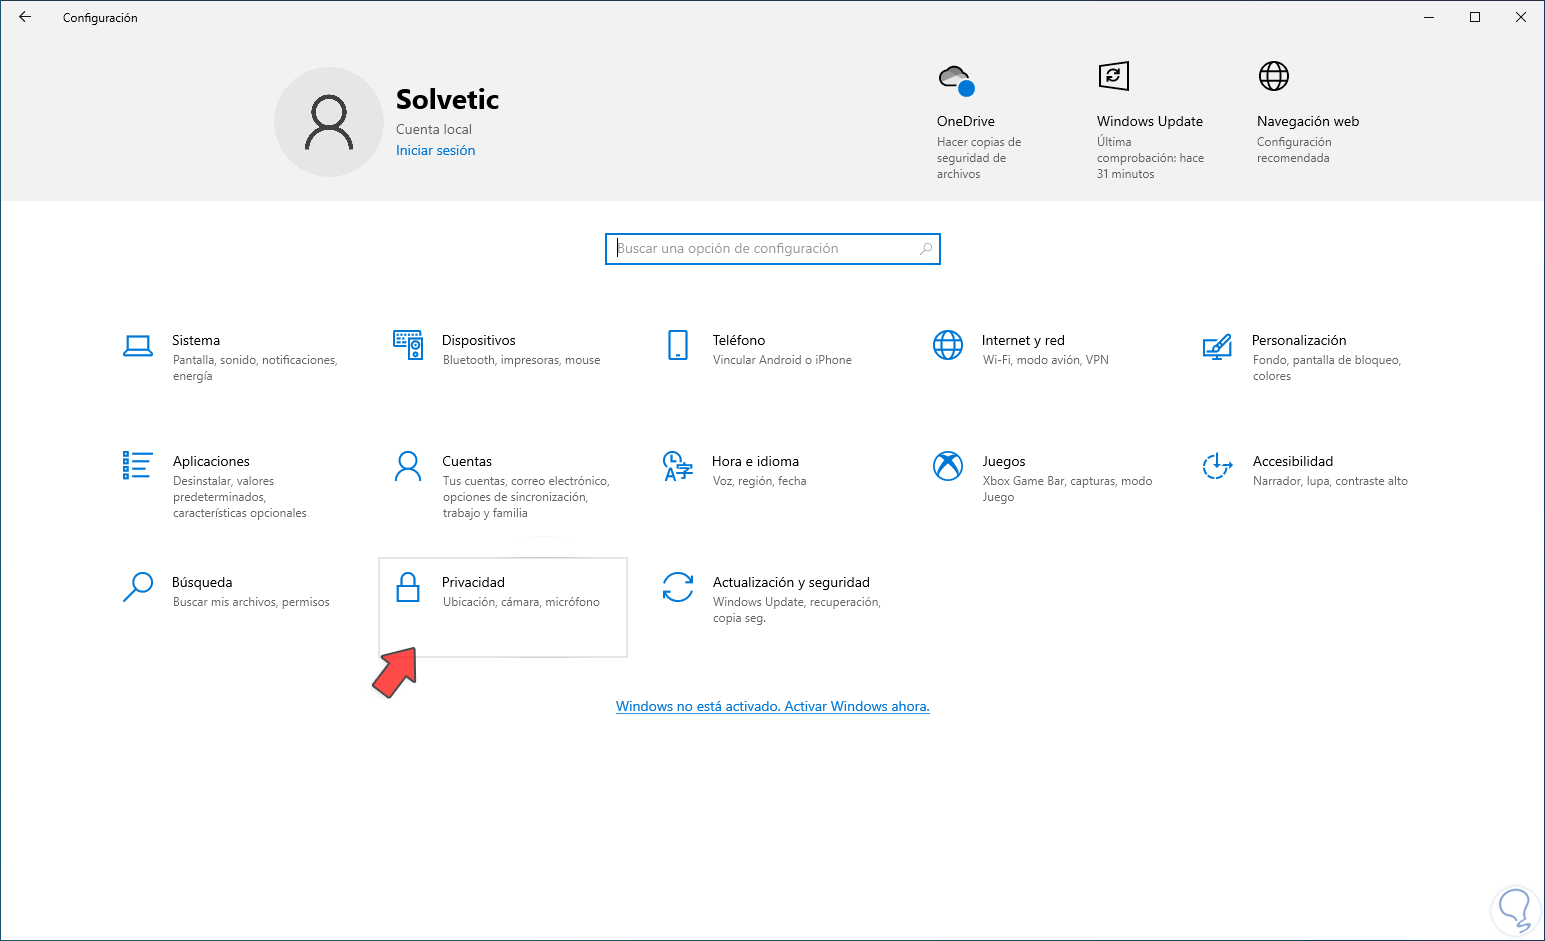Click the Actualización y seguridad arrows icon

click(x=678, y=587)
